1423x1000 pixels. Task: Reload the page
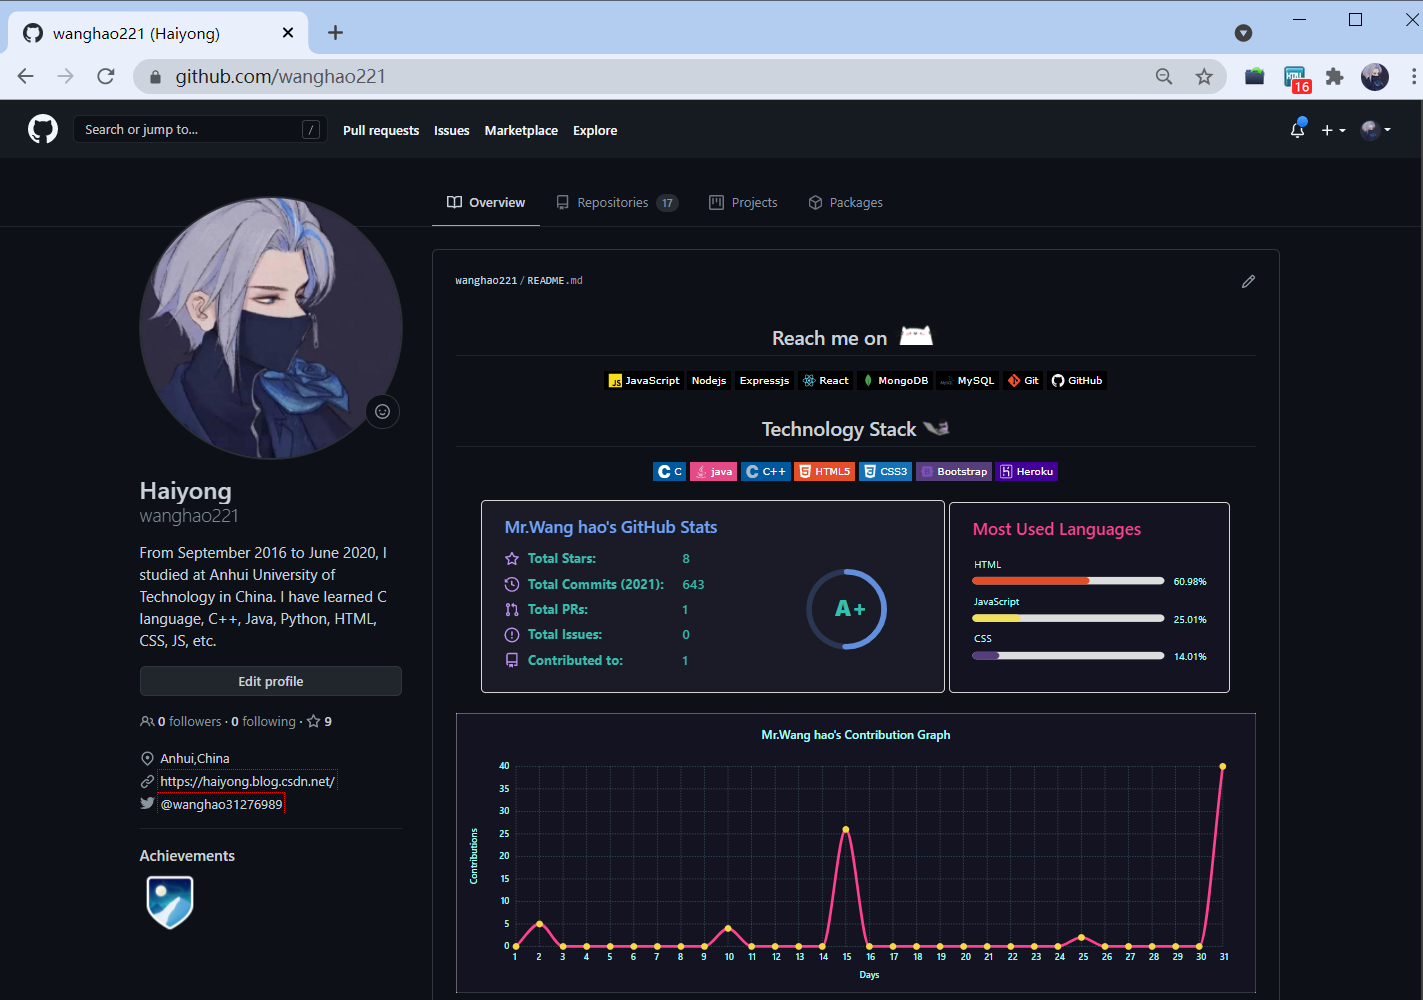(x=106, y=77)
